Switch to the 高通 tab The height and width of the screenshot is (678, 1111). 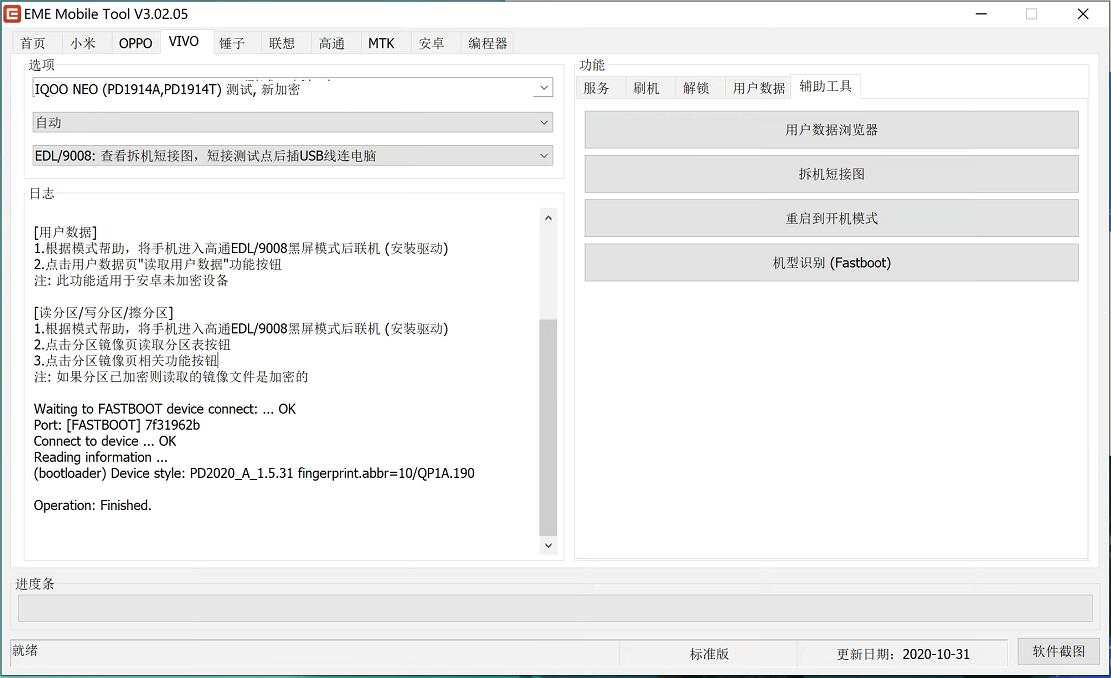332,43
